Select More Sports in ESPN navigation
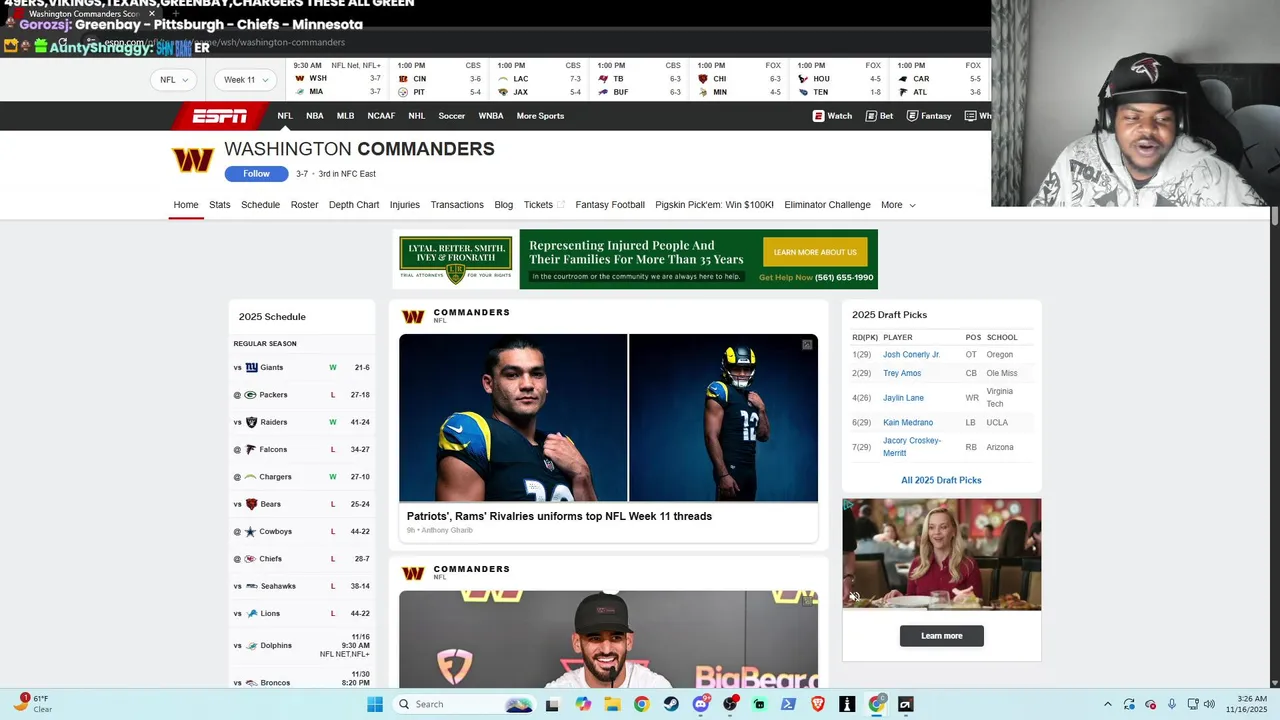The image size is (1280, 720). tap(540, 116)
